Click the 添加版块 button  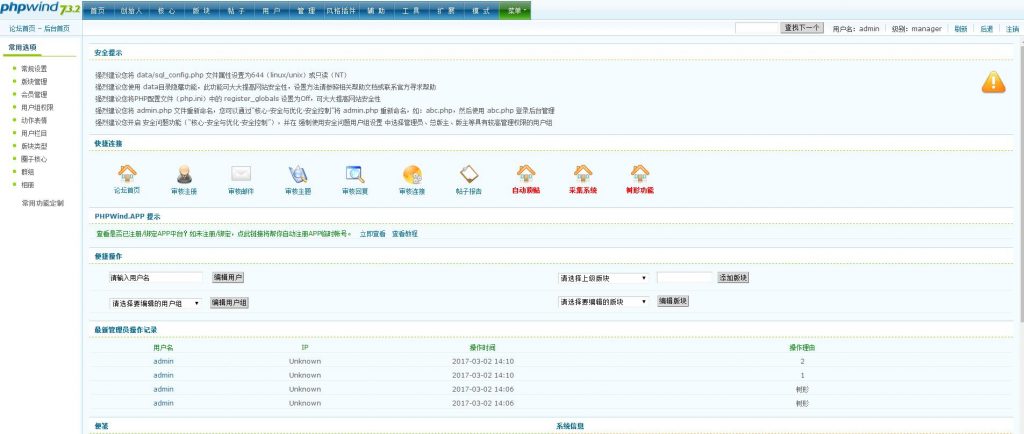pyautogui.click(x=733, y=277)
